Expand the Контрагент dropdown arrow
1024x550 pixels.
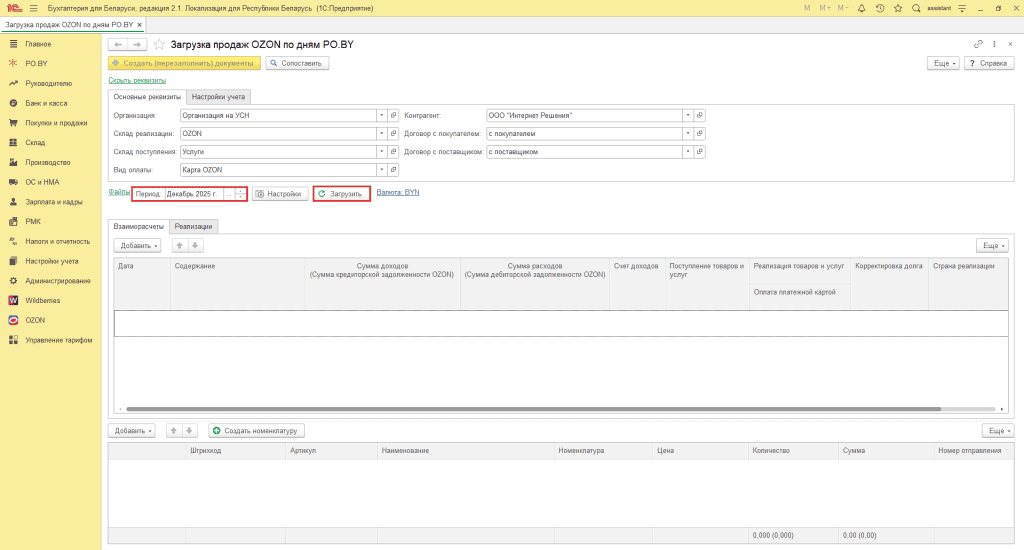coord(688,116)
